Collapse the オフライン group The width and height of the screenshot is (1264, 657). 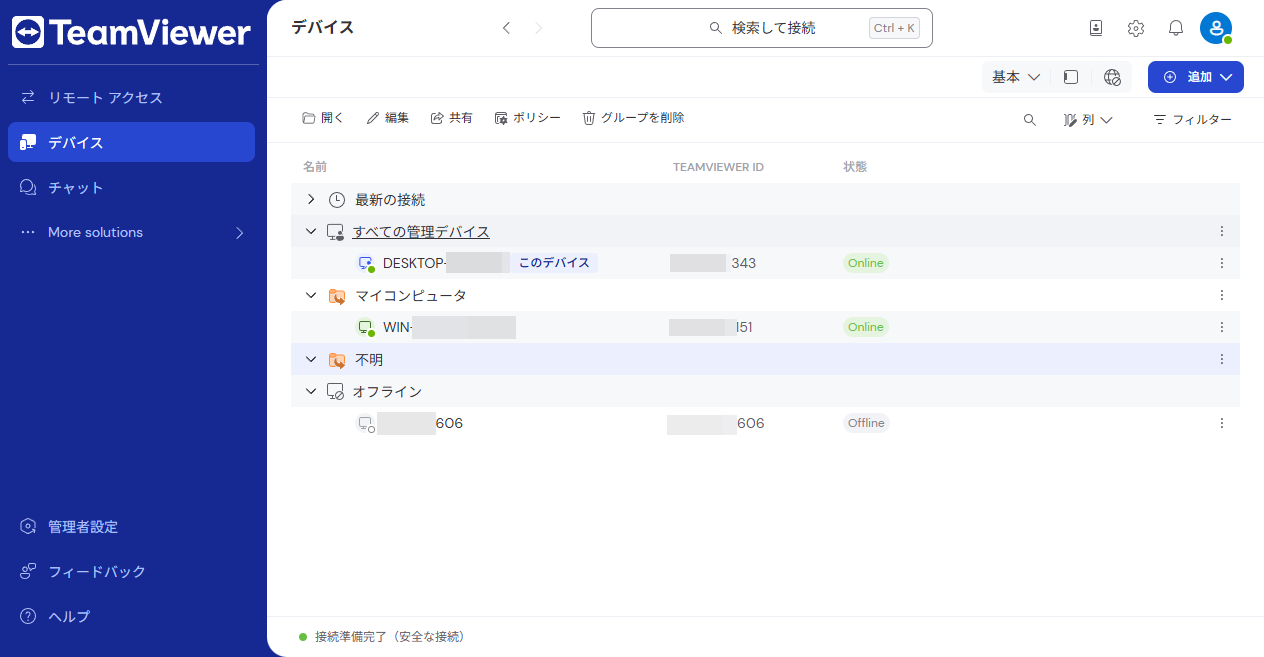[x=311, y=391]
